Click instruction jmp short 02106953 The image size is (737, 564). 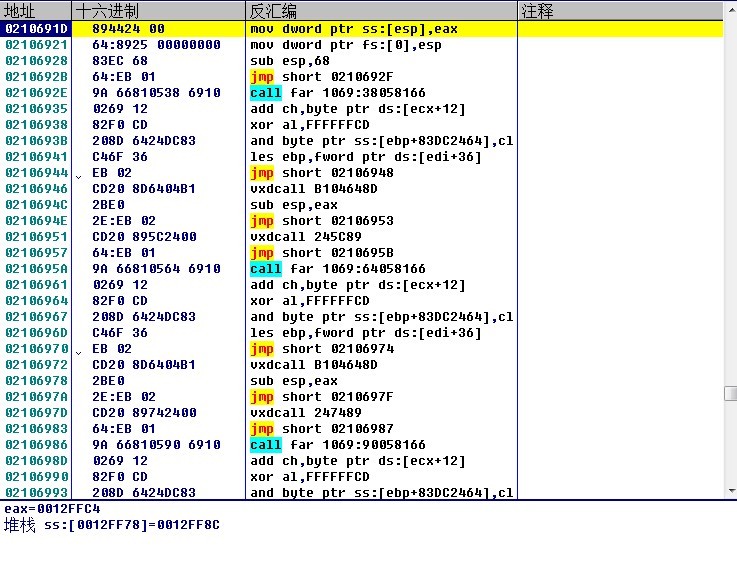point(322,220)
